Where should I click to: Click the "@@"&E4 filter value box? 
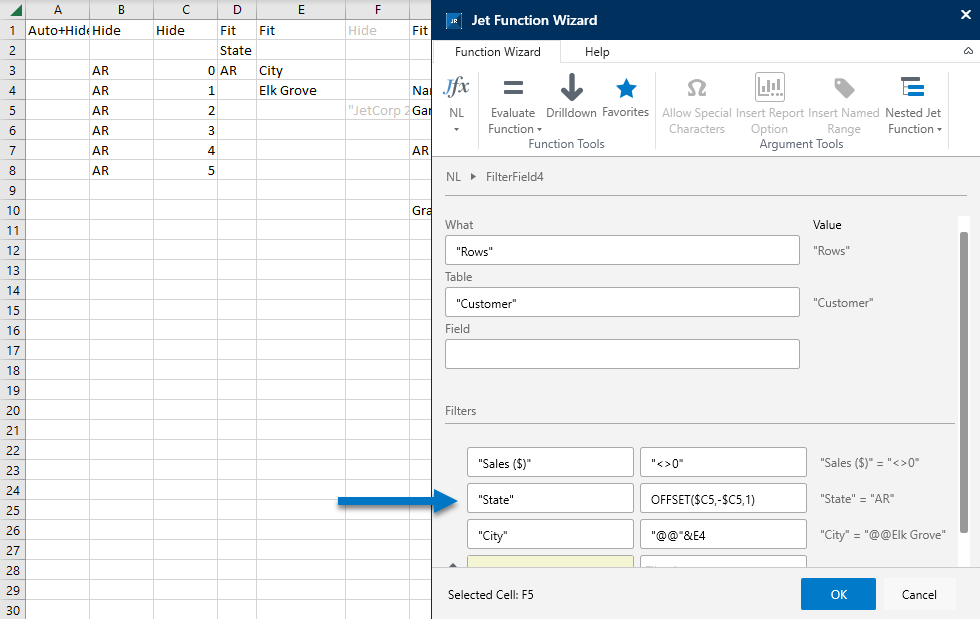point(723,534)
